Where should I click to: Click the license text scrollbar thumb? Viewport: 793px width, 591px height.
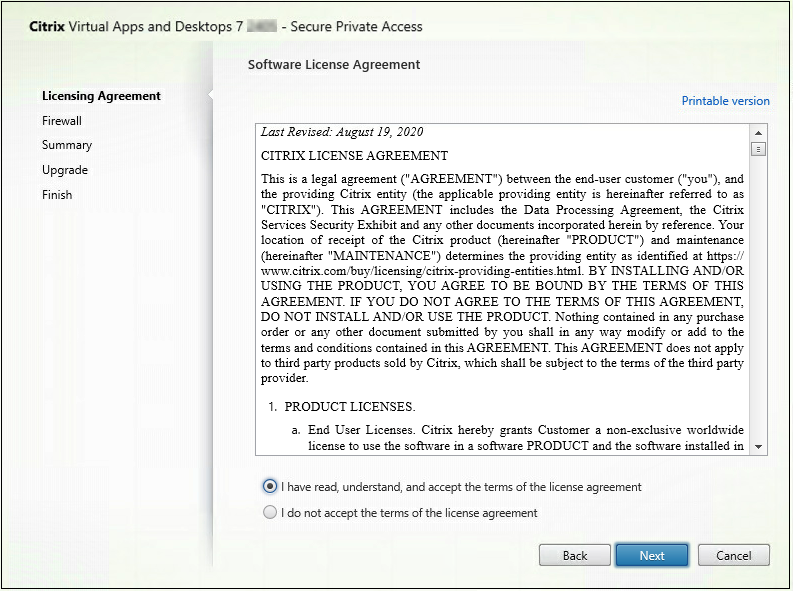[758, 149]
